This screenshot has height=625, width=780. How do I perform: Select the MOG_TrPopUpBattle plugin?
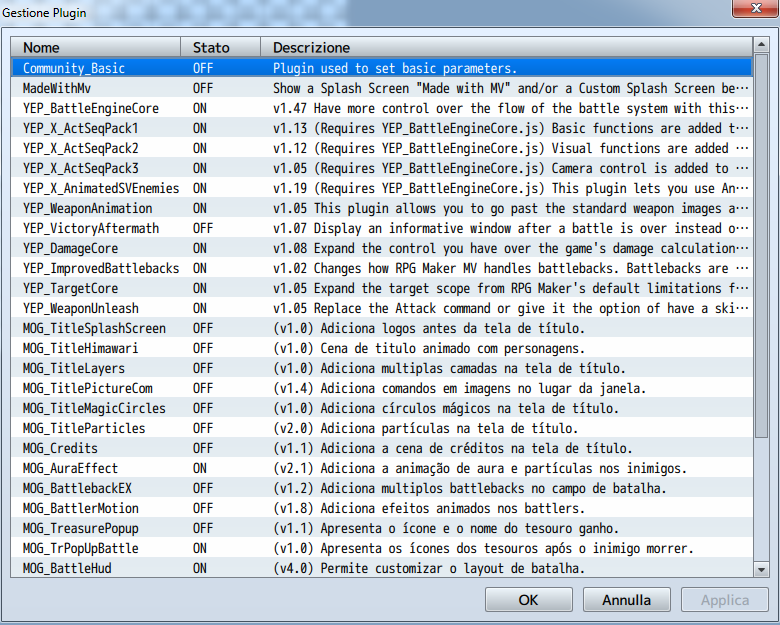click(x=382, y=548)
